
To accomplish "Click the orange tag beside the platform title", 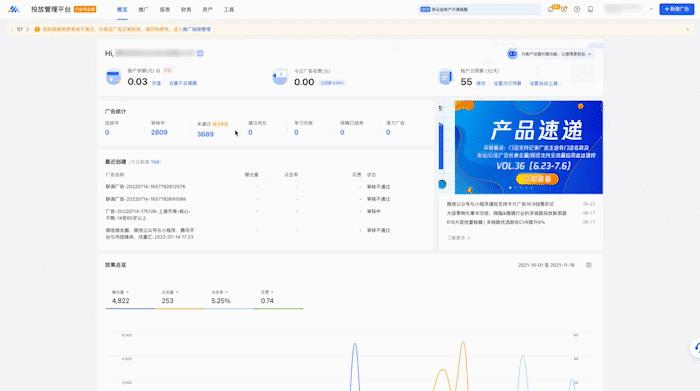I will pyautogui.click(x=85, y=9).
